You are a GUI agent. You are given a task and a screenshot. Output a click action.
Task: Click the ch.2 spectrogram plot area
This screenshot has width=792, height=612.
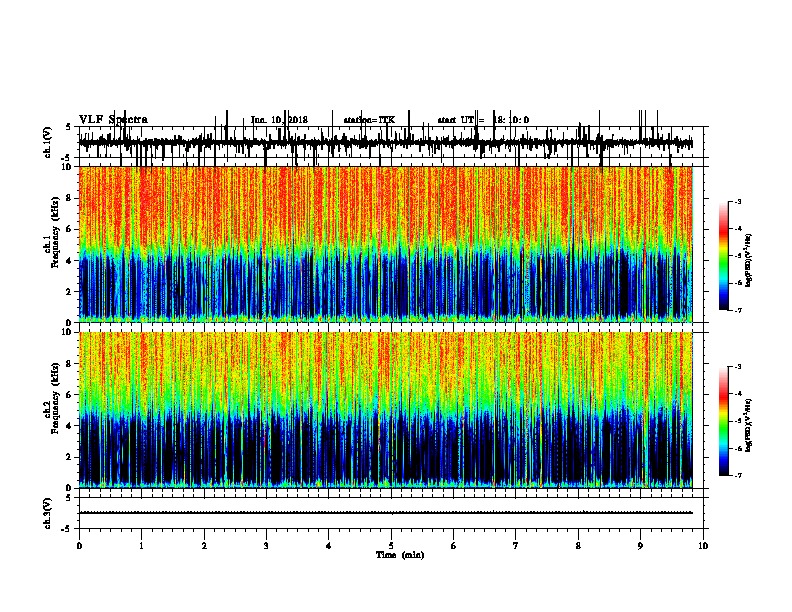point(386,410)
